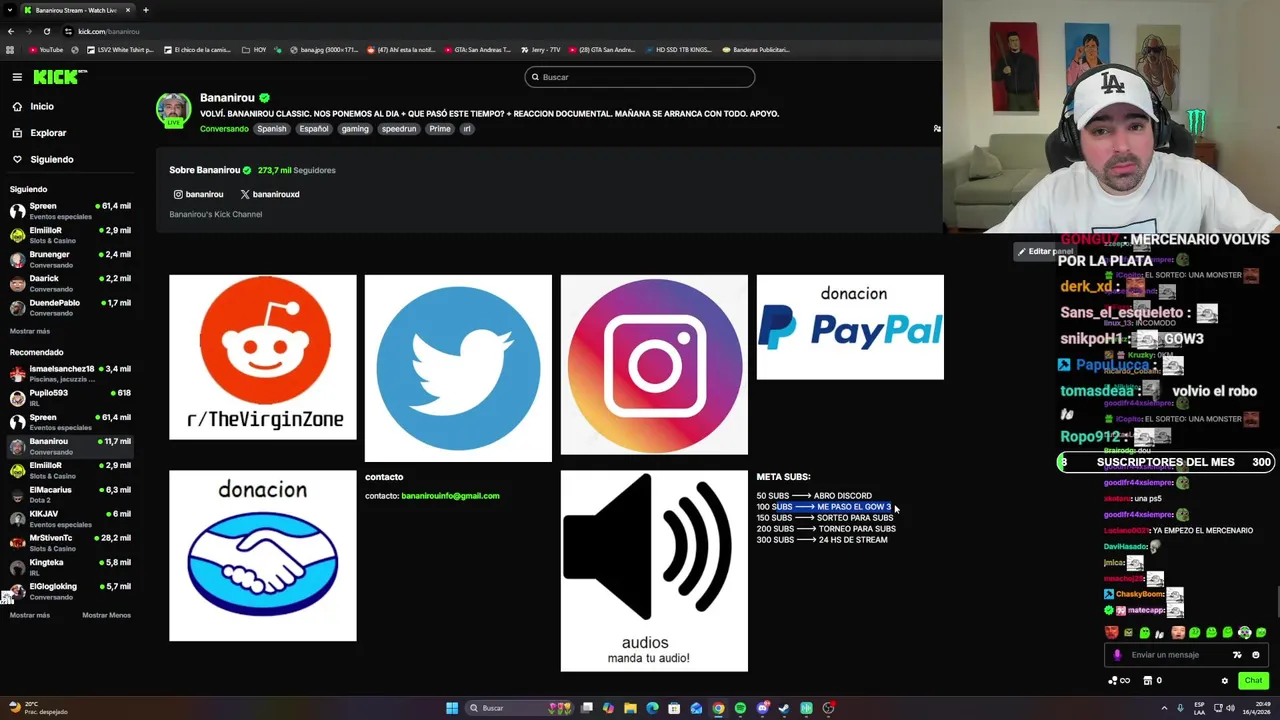Open MrStivenTc recommended channel
This screenshot has height=720, width=1280.
pos(70,542)
